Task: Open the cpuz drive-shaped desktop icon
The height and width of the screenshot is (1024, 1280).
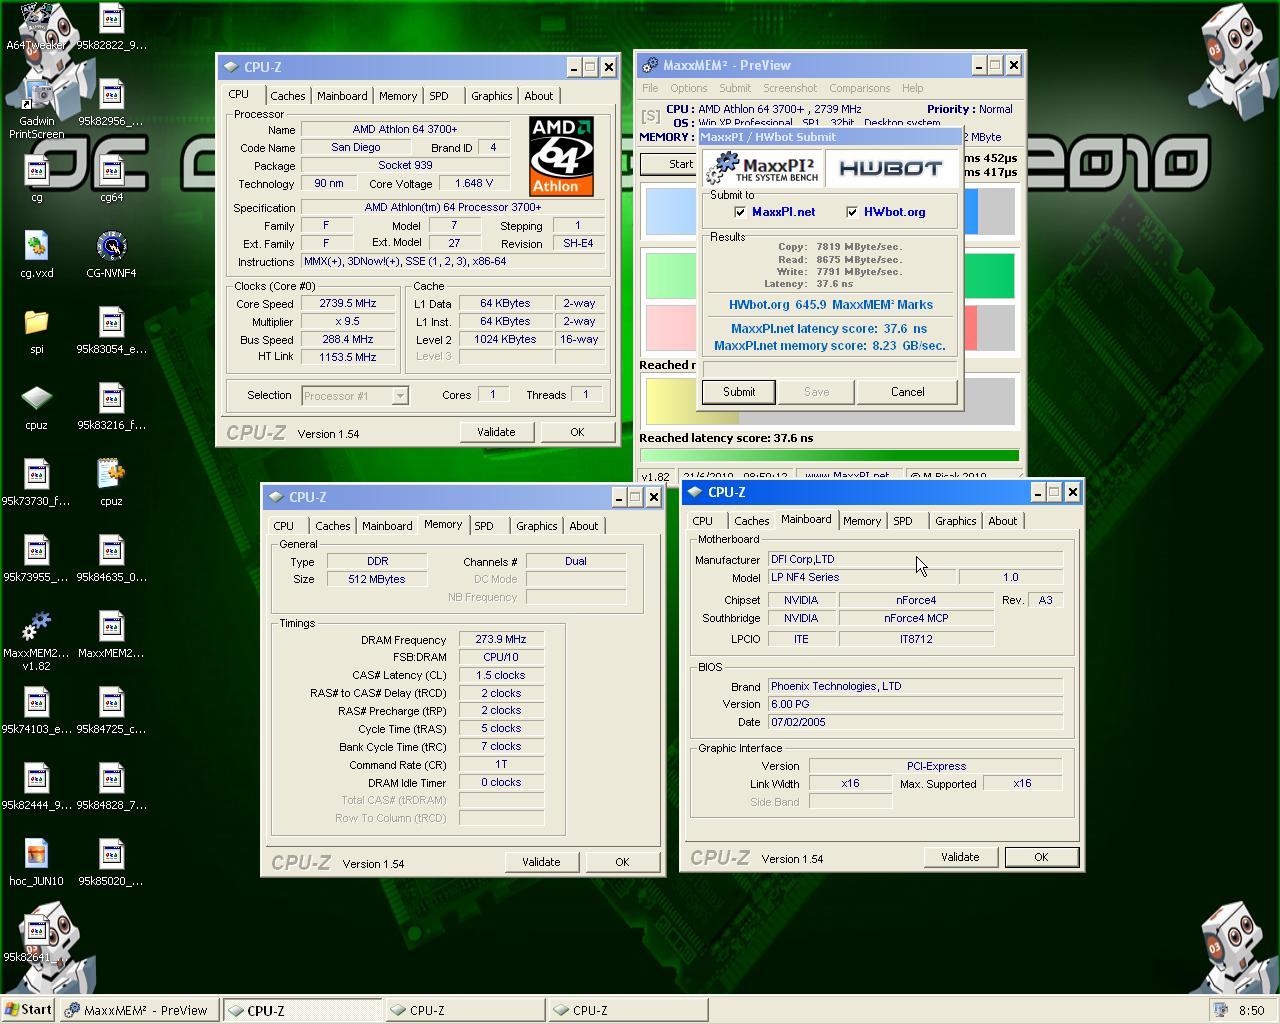Action: [36, 406]
